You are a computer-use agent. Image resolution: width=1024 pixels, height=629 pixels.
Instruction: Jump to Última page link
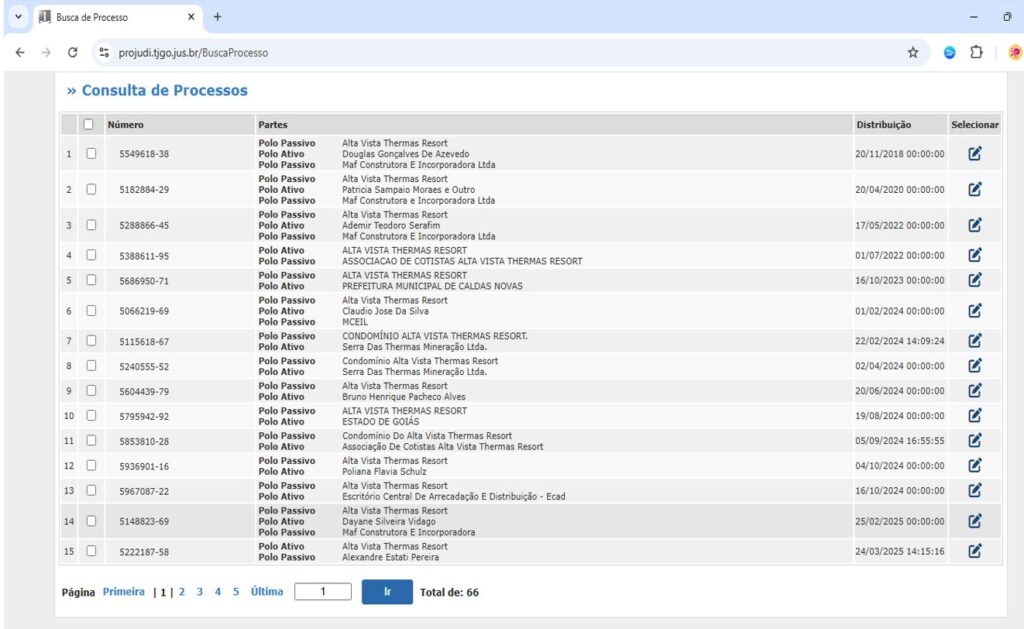coord(267,592)
